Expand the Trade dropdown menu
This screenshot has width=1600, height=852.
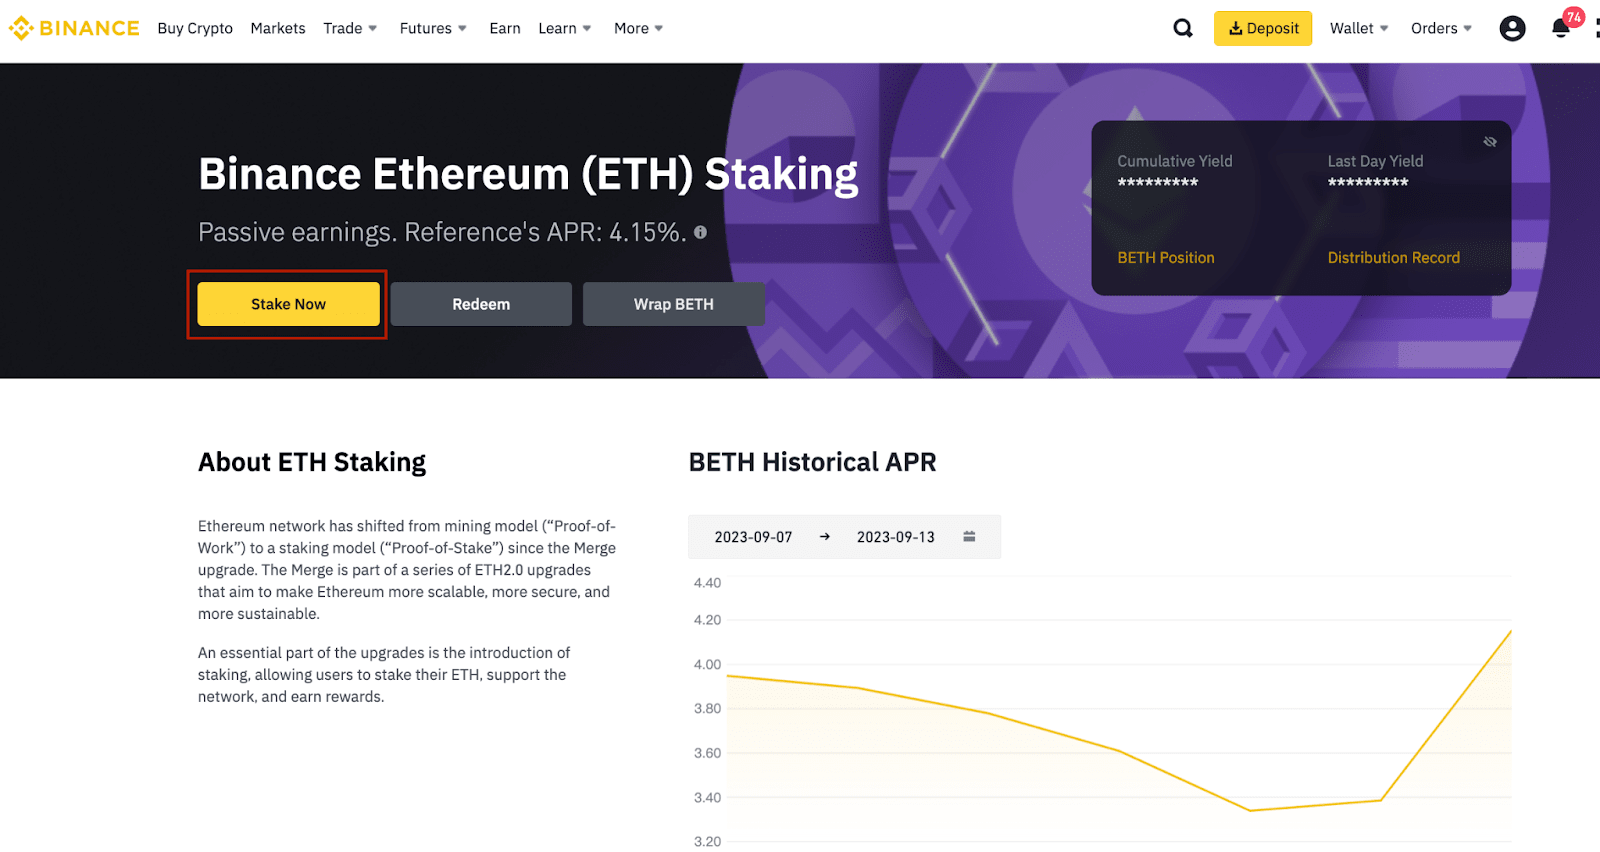(350, 28)
